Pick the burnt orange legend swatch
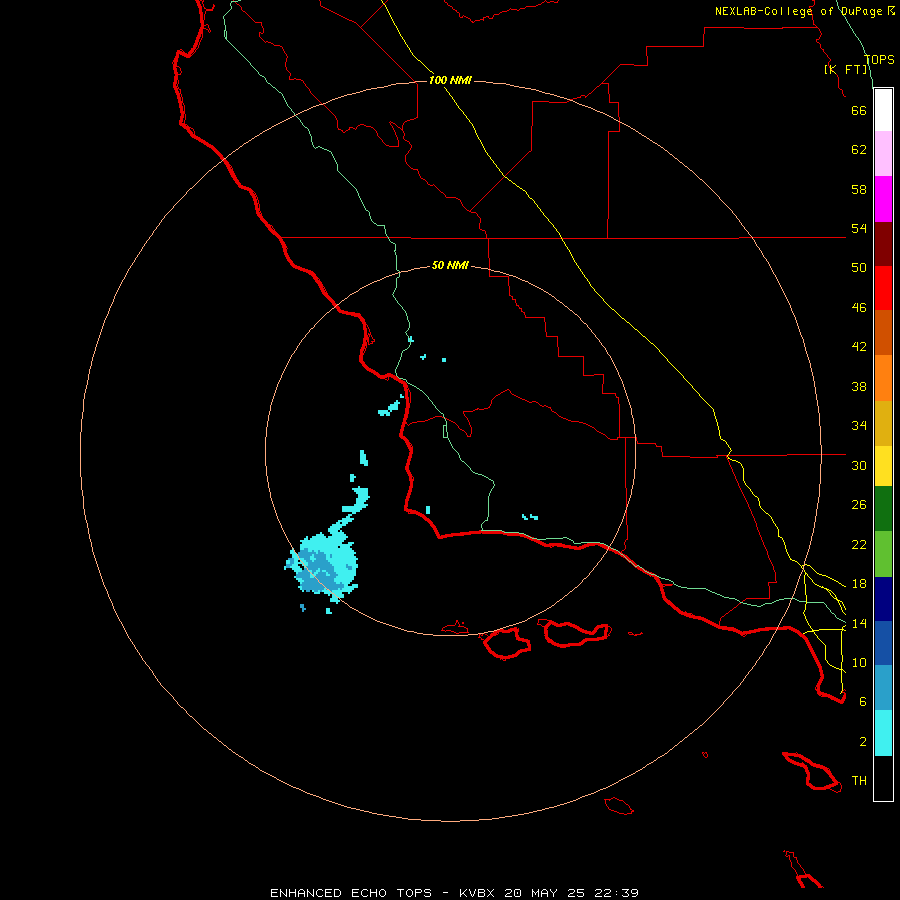Viewport: 900px width, 900px height. click(883, 332)
